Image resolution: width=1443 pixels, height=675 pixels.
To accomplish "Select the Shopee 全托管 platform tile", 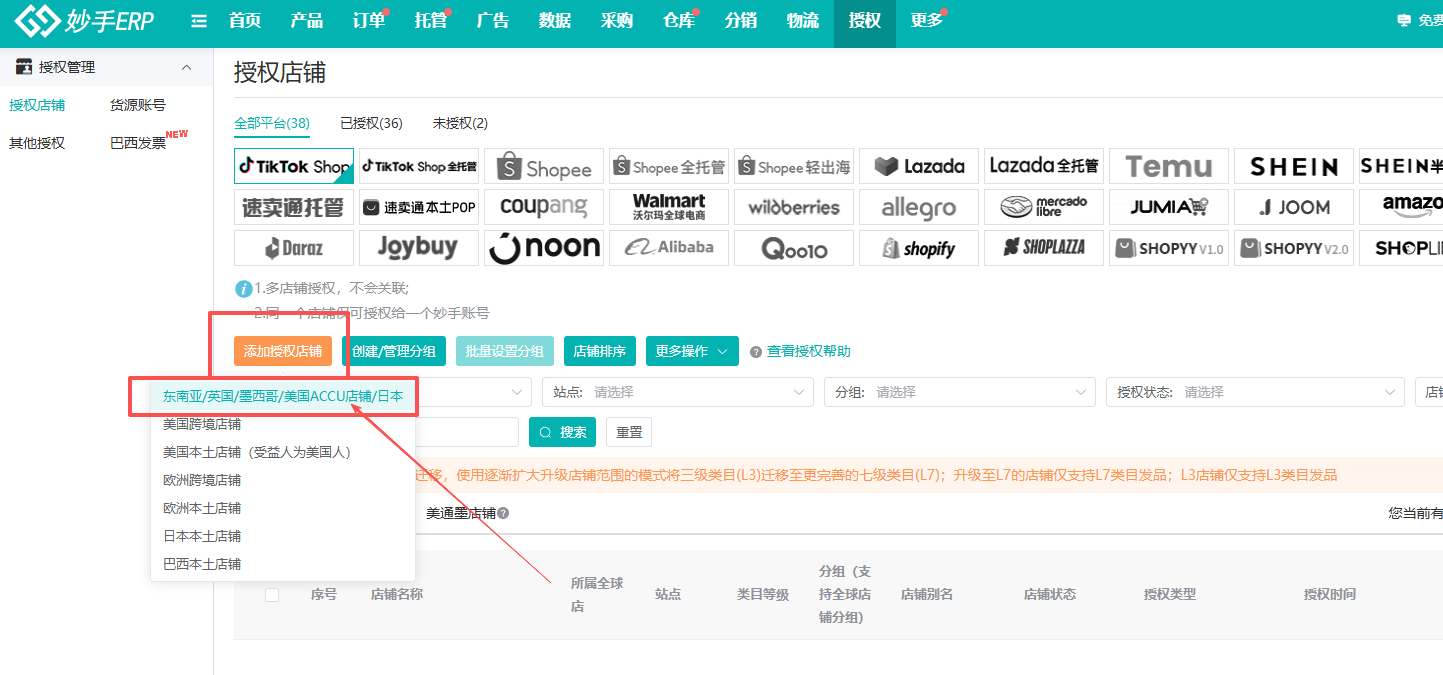I will (669, 166).
